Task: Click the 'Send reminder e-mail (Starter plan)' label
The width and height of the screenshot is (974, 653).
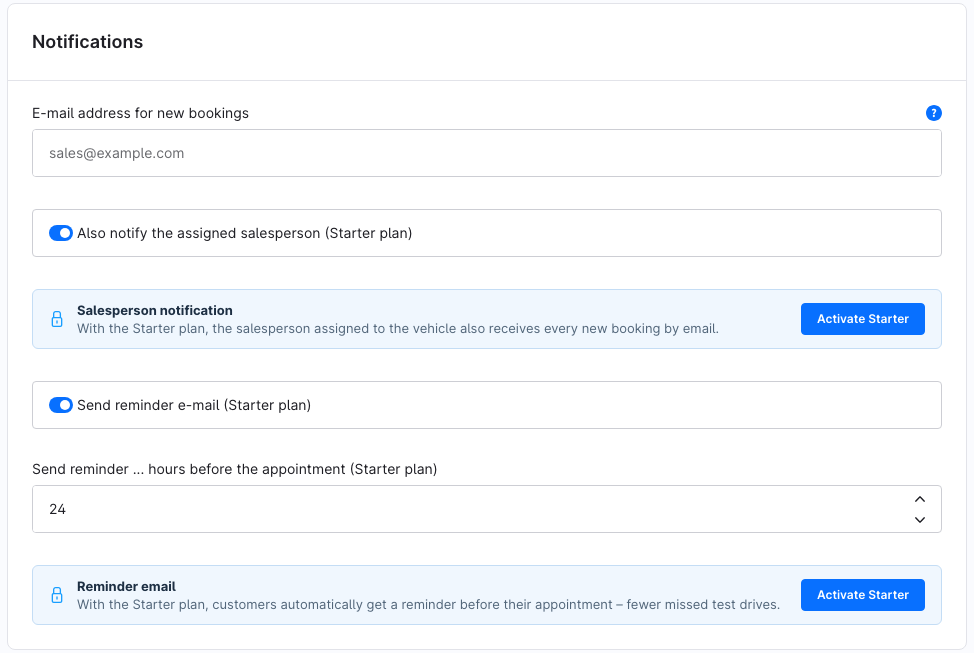Action: coord(194,405)
